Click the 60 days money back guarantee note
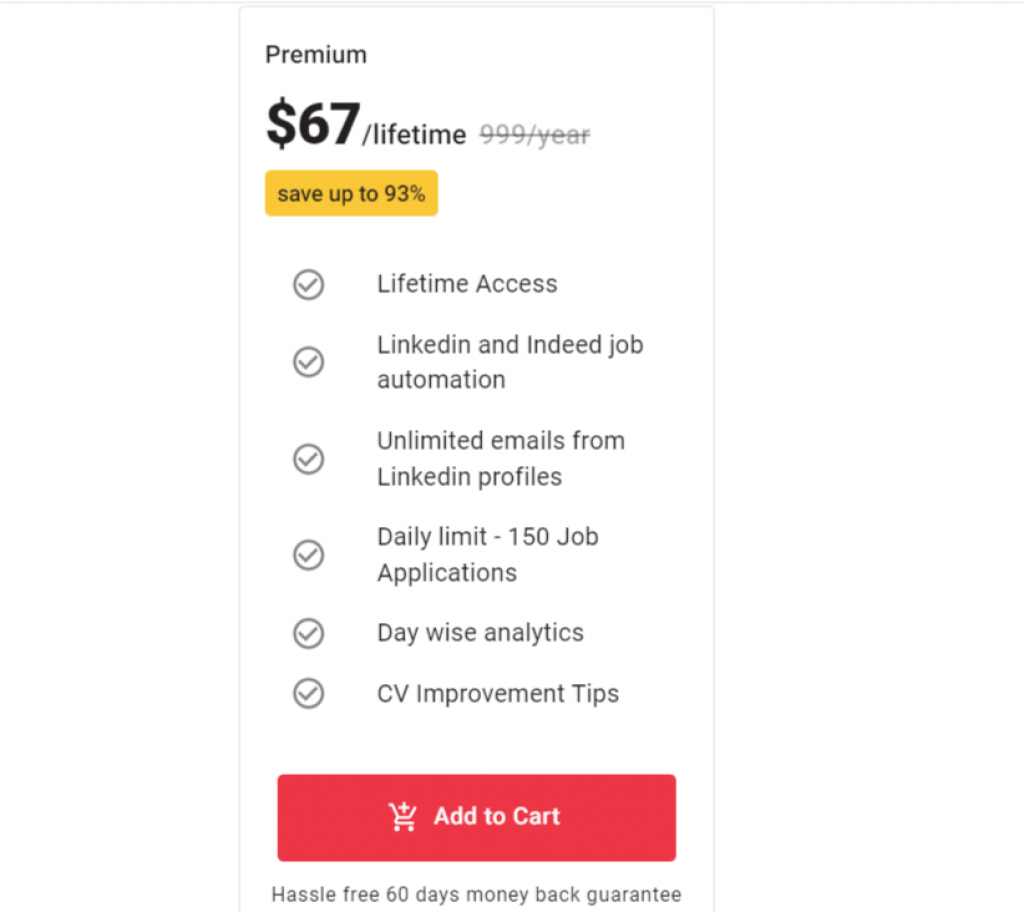Screen dimensions: 1024x912 coord(476,894)
